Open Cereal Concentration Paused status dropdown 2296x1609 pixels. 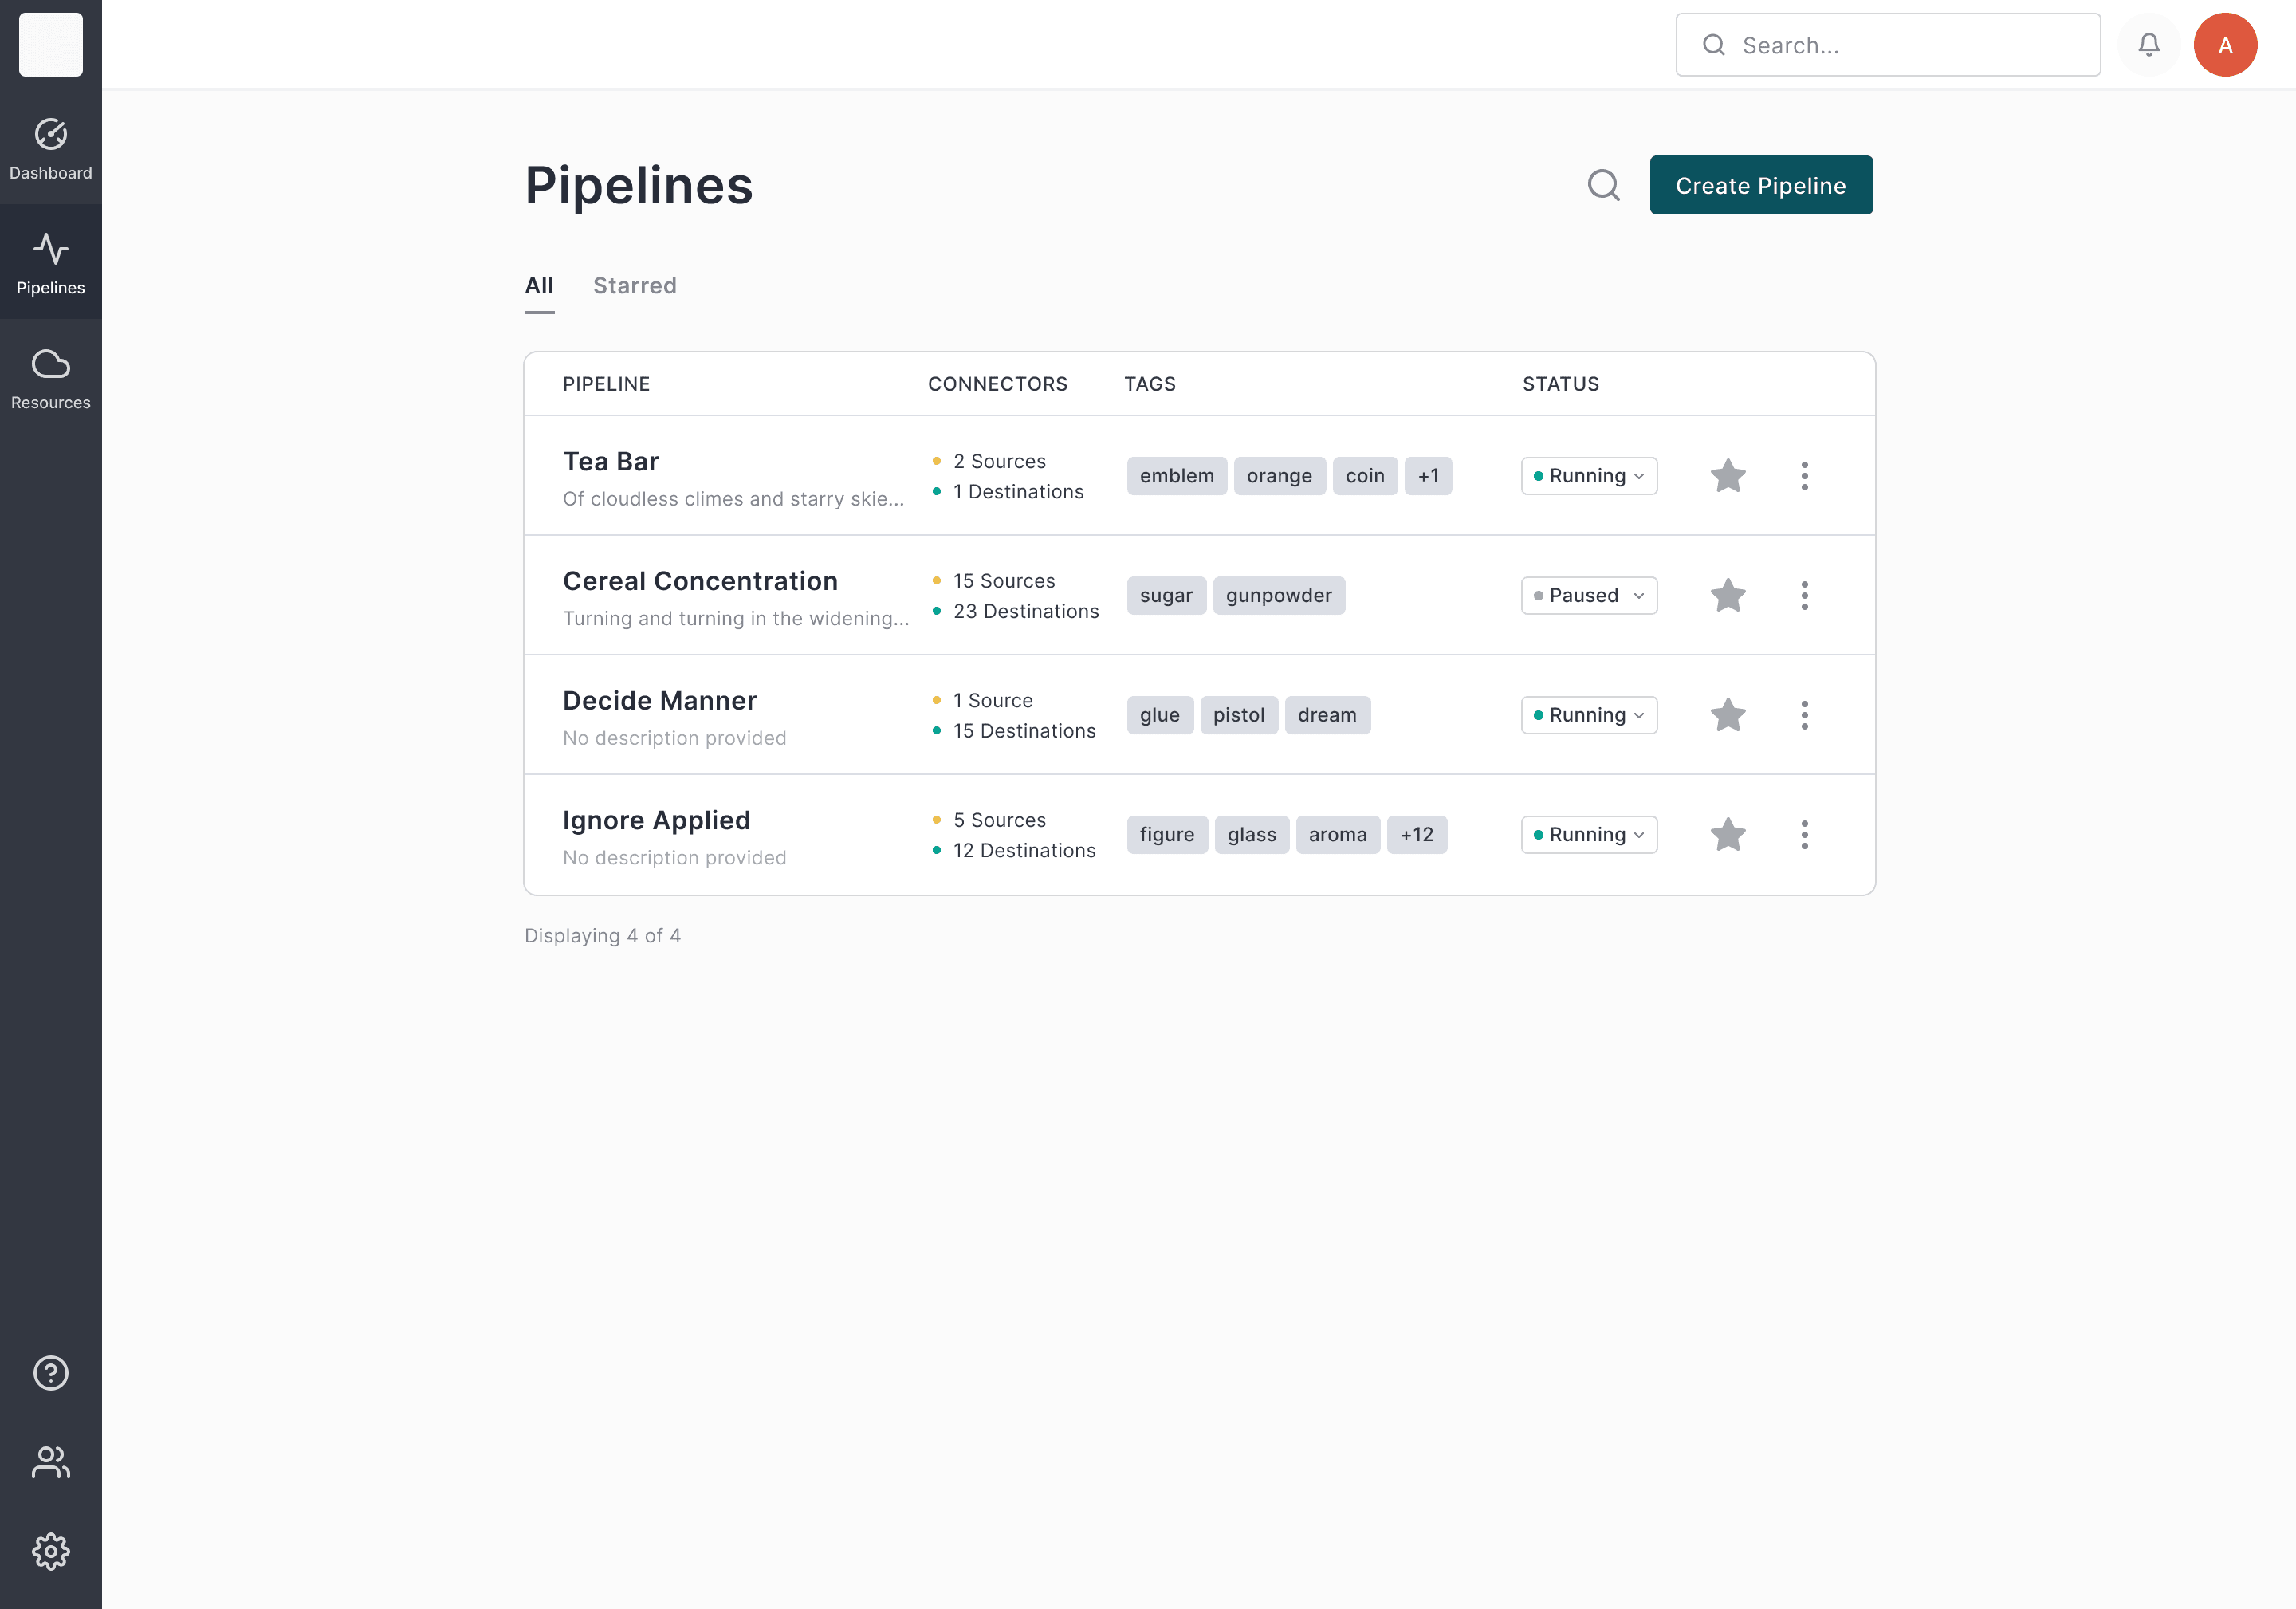coord(1588,596)
